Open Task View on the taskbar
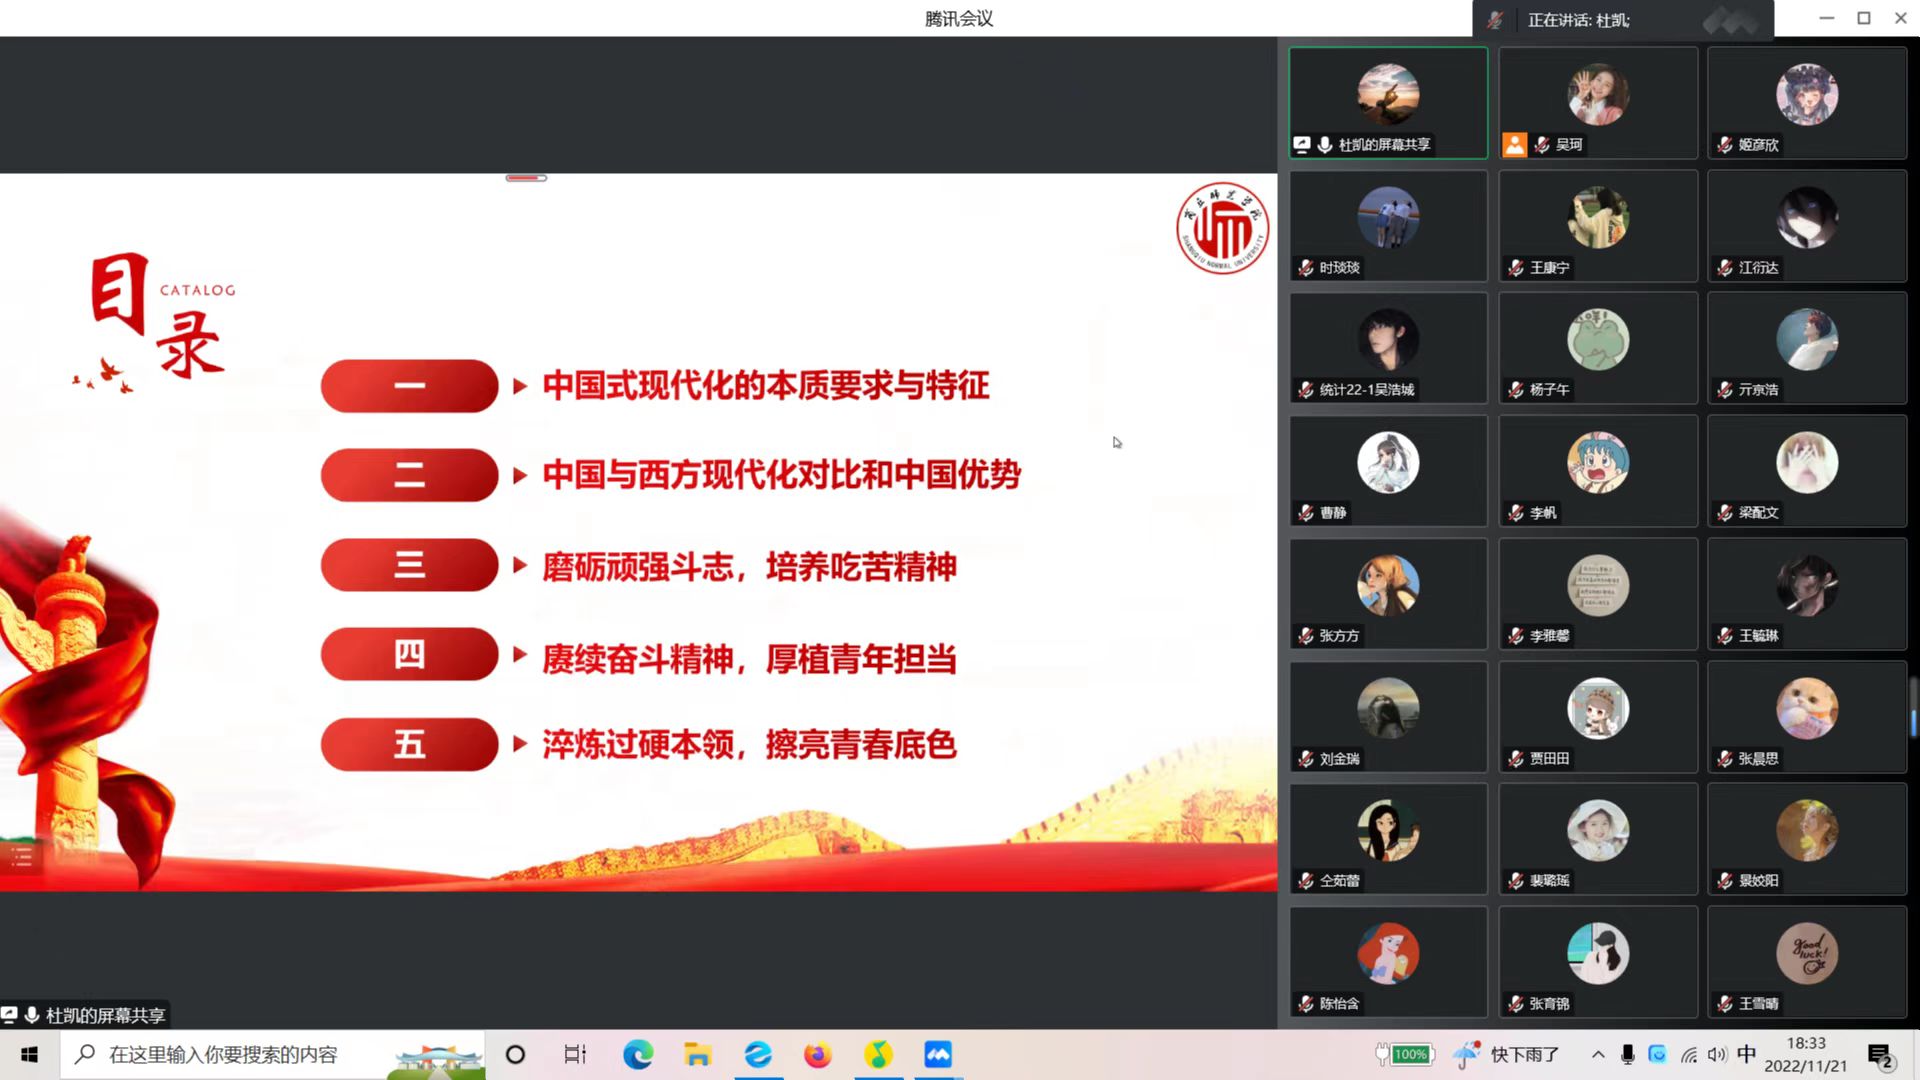Screen dimensions: 1920x1080 pyautogui.click(x=575, y=1054)
